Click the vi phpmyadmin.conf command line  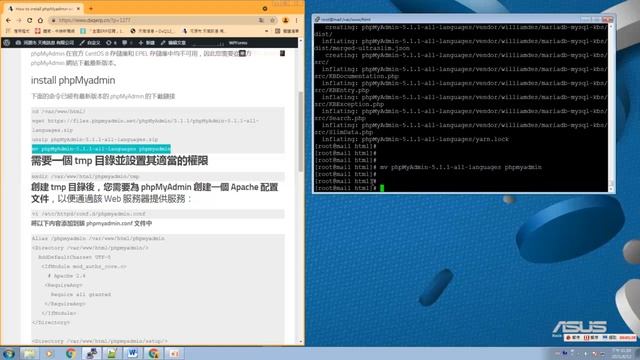point(89,214)
